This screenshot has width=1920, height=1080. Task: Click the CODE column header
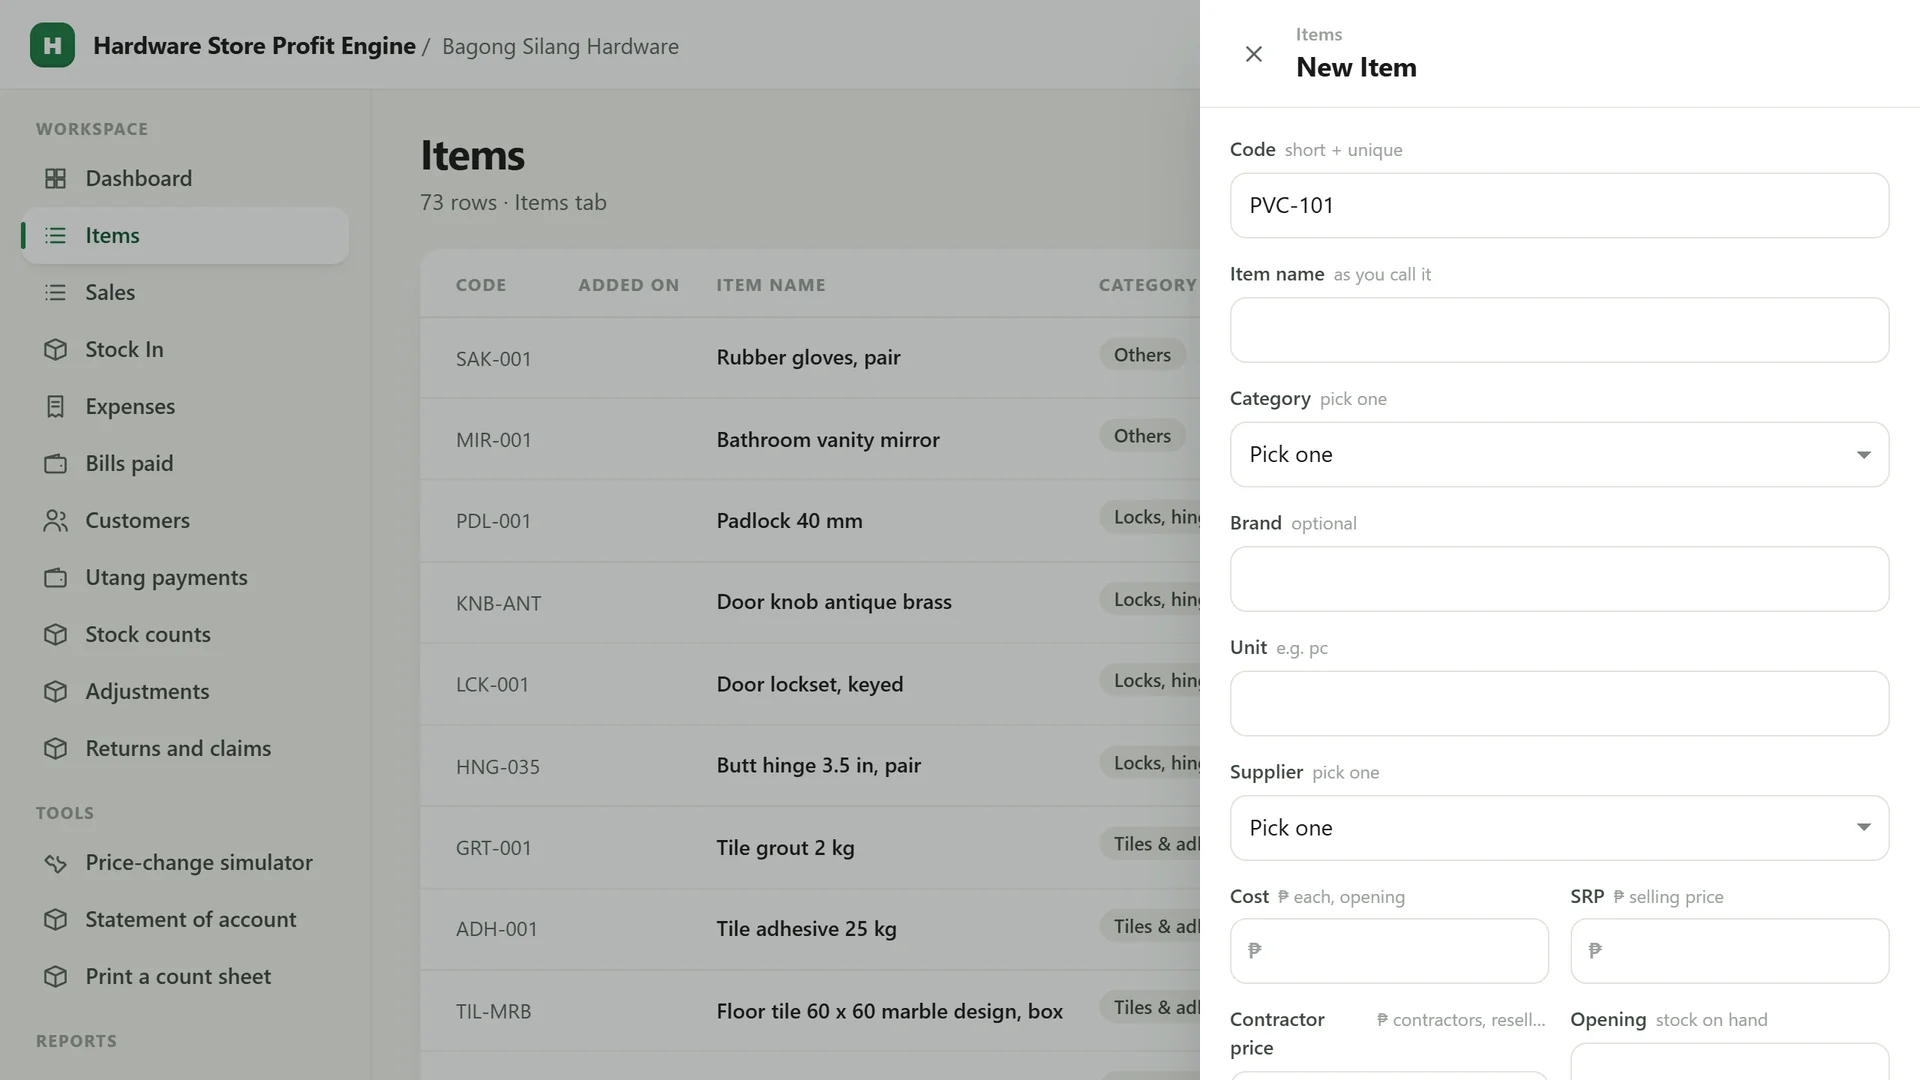tap(481, 285)
